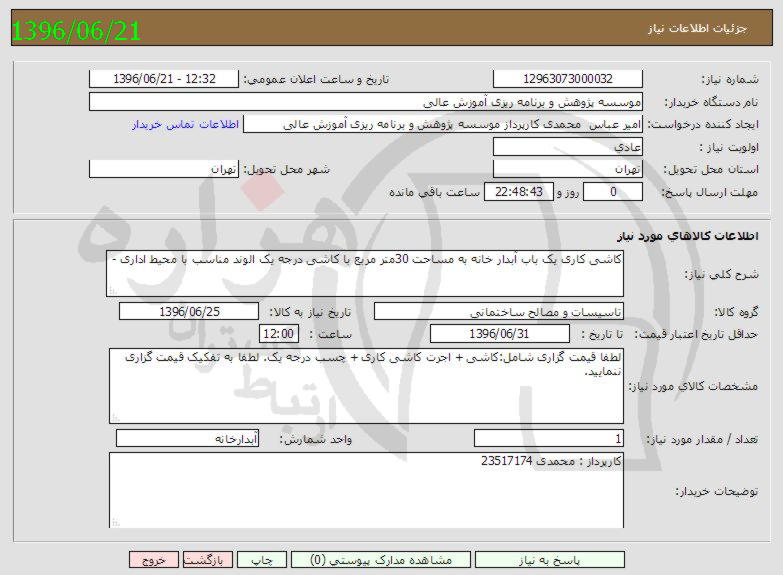This screenshot has height=575, width=783.
Task: Click the بازگشت back button
Action: click(207, 560)
